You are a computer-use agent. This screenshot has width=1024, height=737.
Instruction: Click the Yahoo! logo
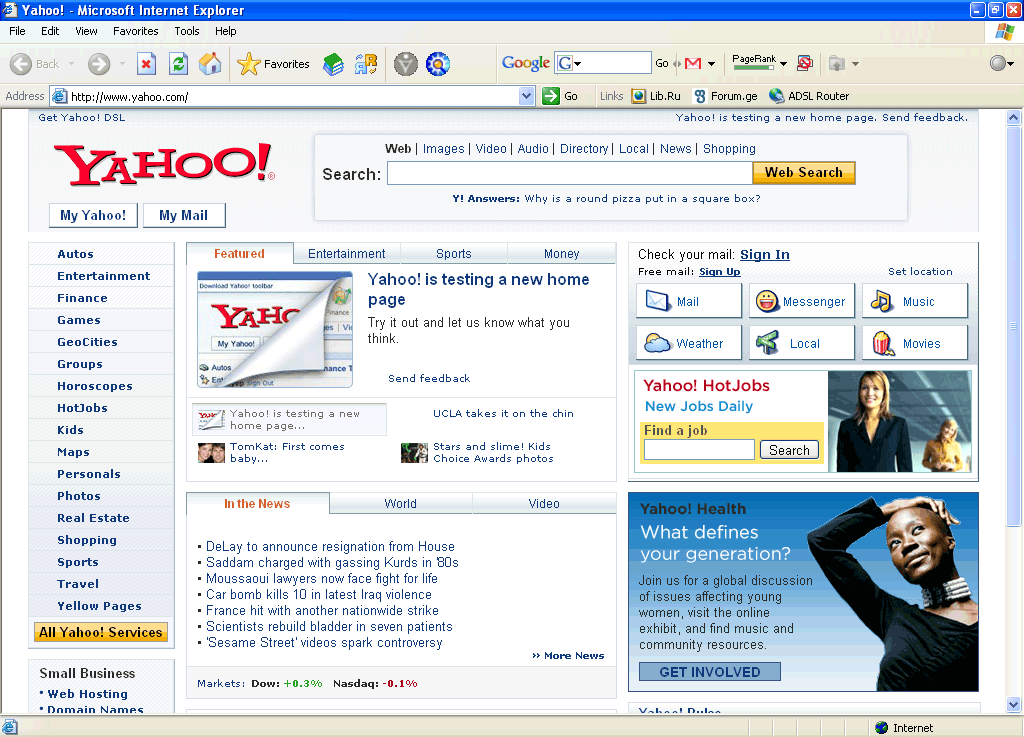click(164, 163)
